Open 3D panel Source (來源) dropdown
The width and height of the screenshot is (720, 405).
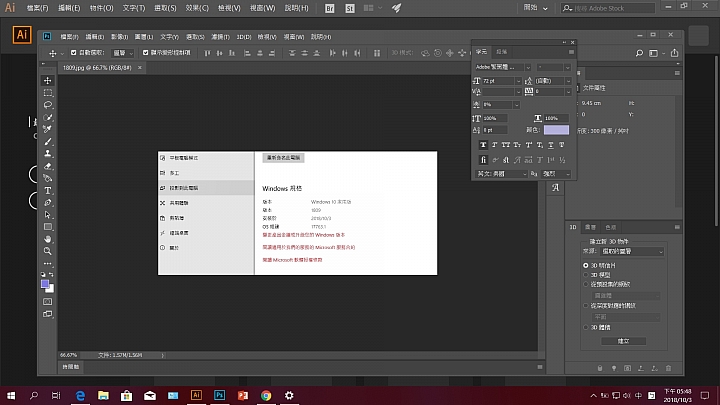(631, 252)
